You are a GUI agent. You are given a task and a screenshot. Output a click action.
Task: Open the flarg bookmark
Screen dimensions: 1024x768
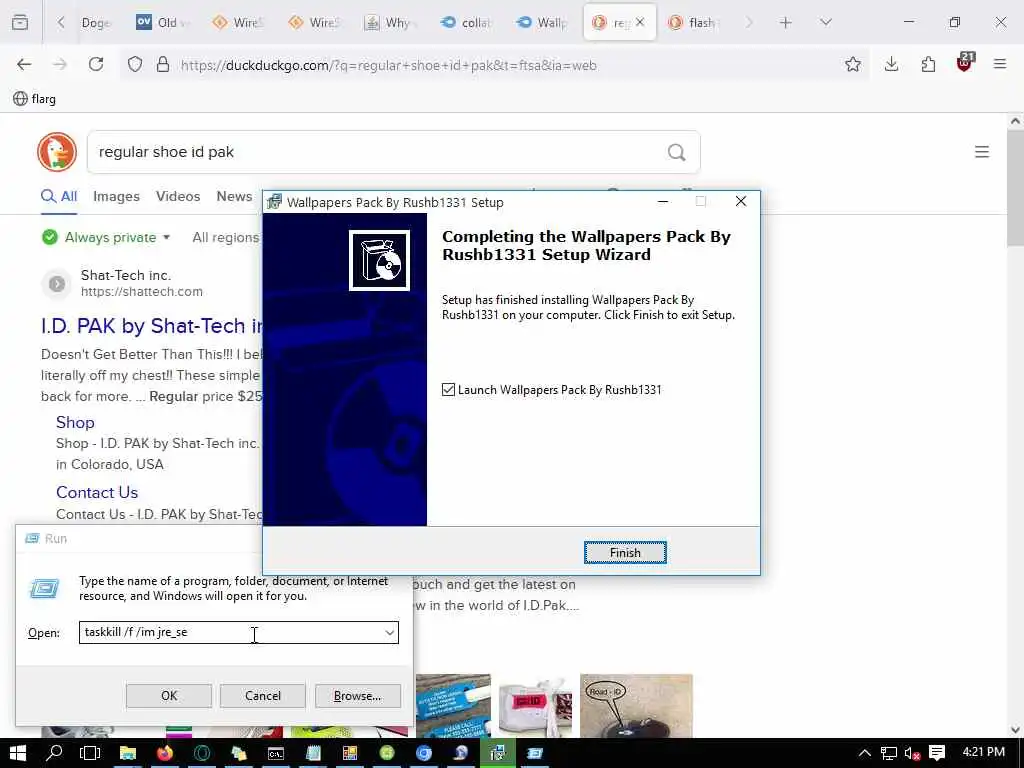[35, 99]
